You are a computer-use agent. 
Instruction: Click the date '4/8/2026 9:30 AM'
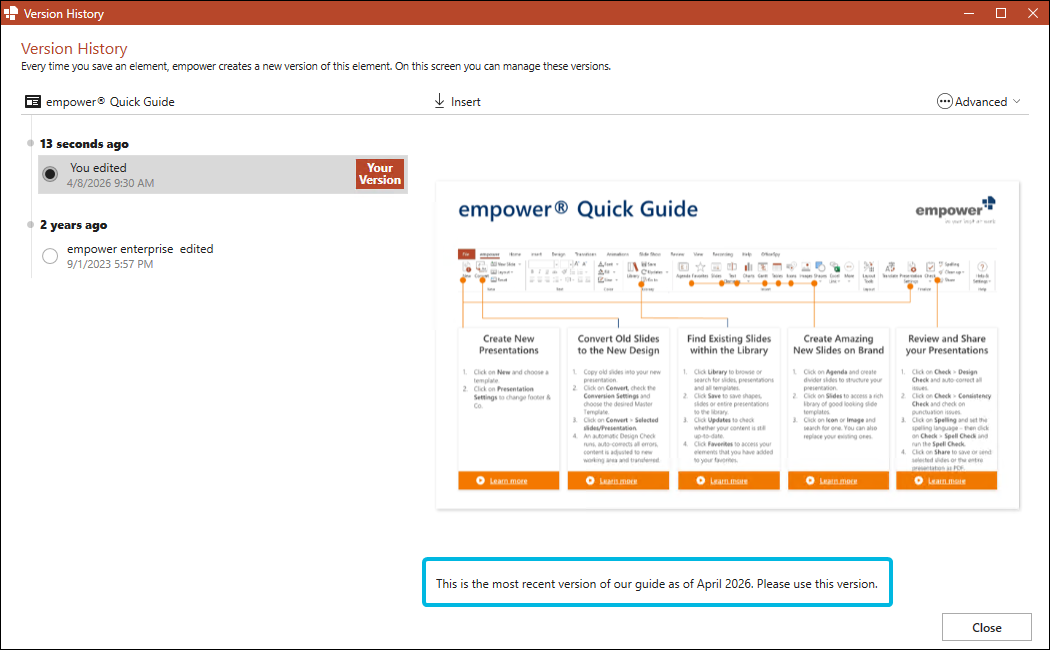click(x=110, y=183)
